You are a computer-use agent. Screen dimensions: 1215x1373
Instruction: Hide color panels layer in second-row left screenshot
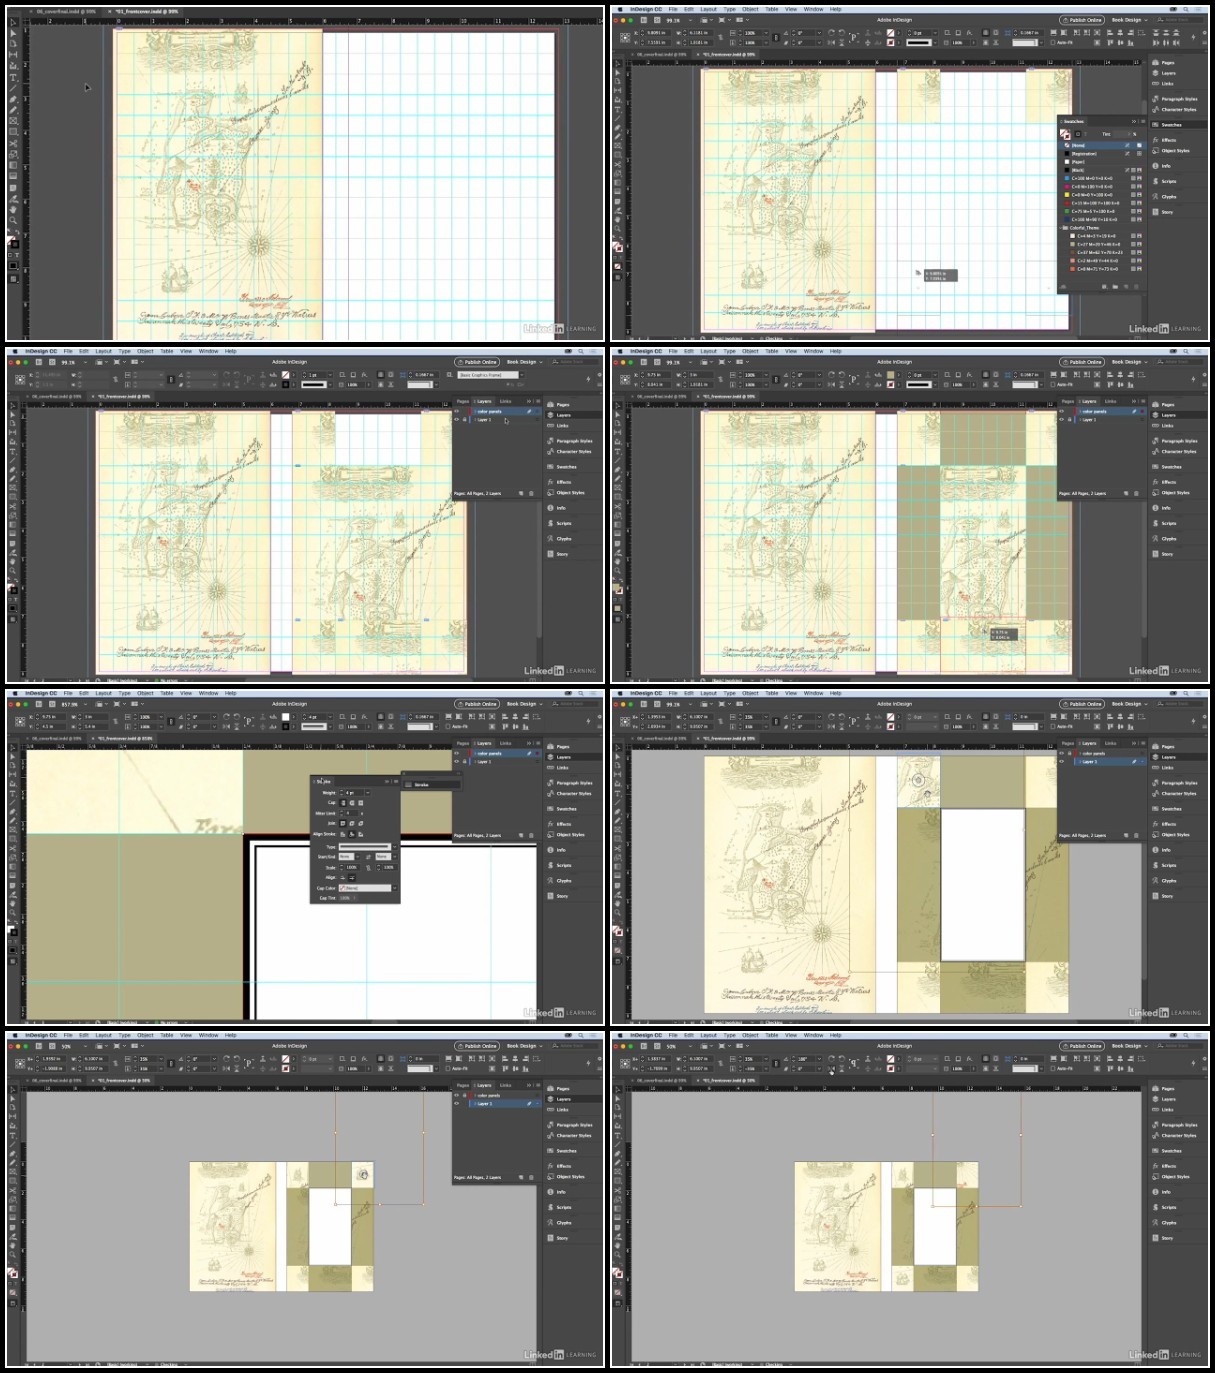tap(457, 411)
